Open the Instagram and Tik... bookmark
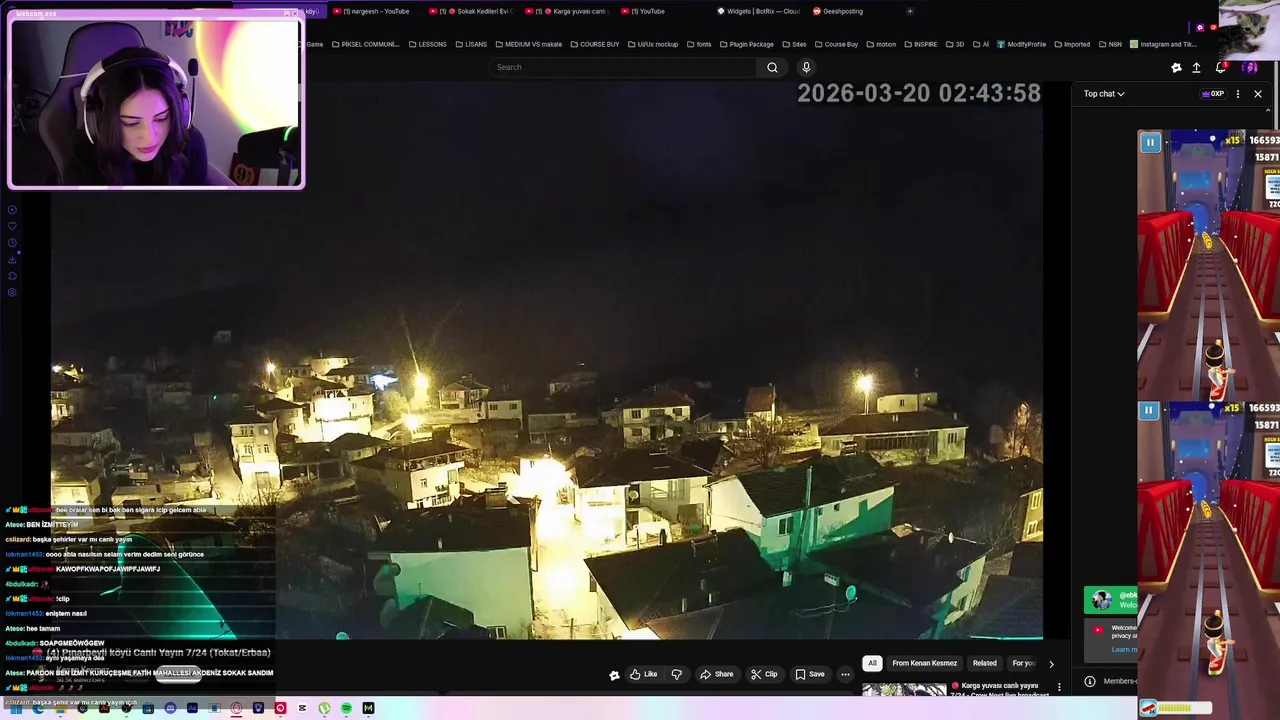 pos(1163,44)
